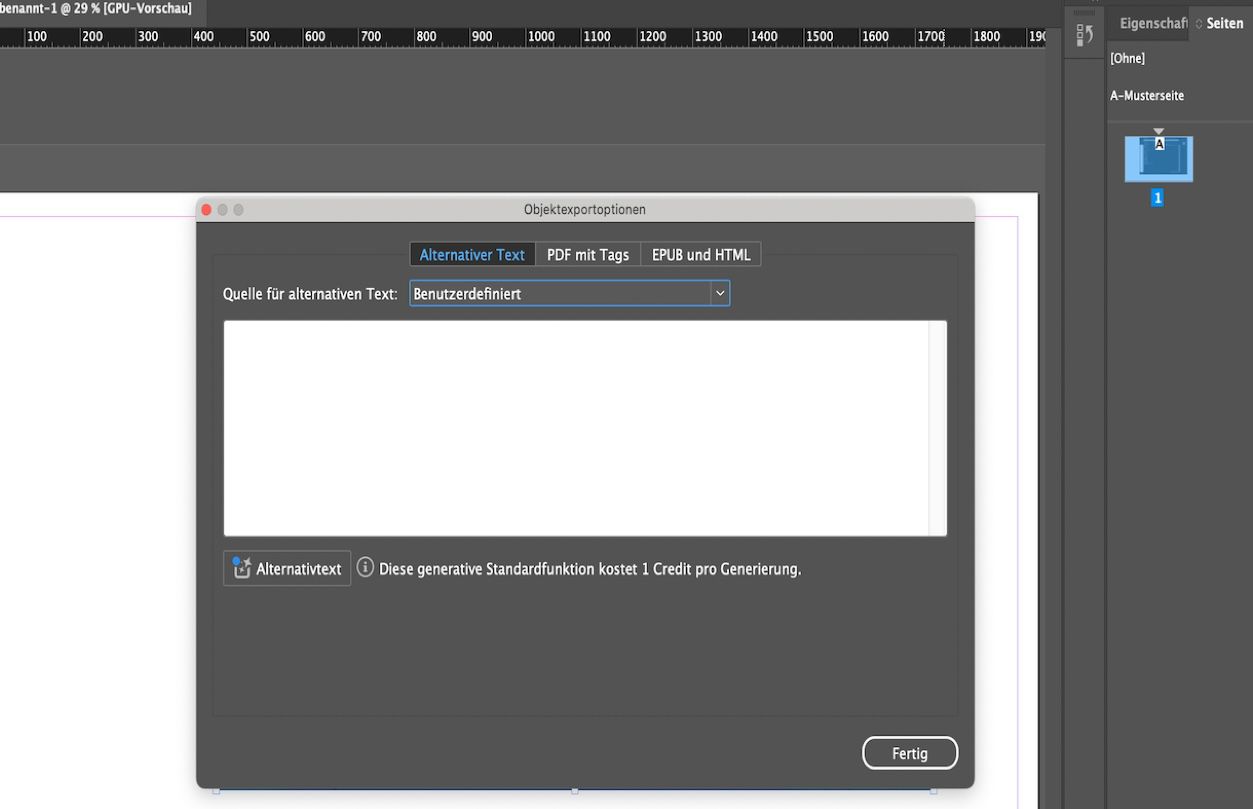Click the Objektexportoptionen title bar
Image resolution: width=1253 pixels, height=809 pixels.
585,209
